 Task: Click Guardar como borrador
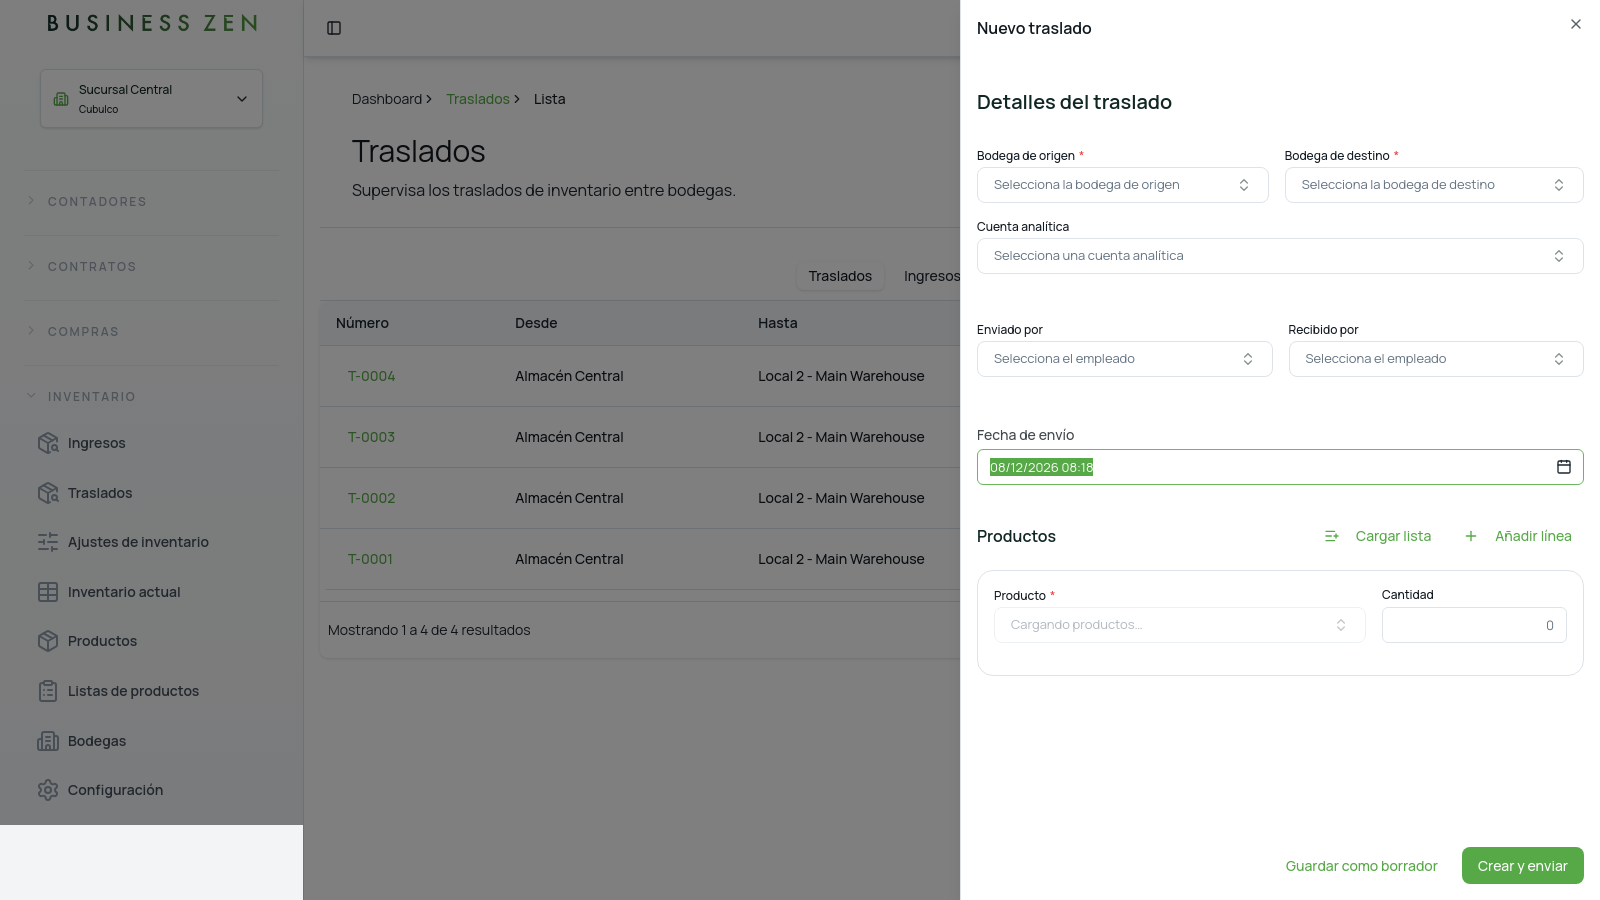pyautogui.click(x=1361, y=866)
